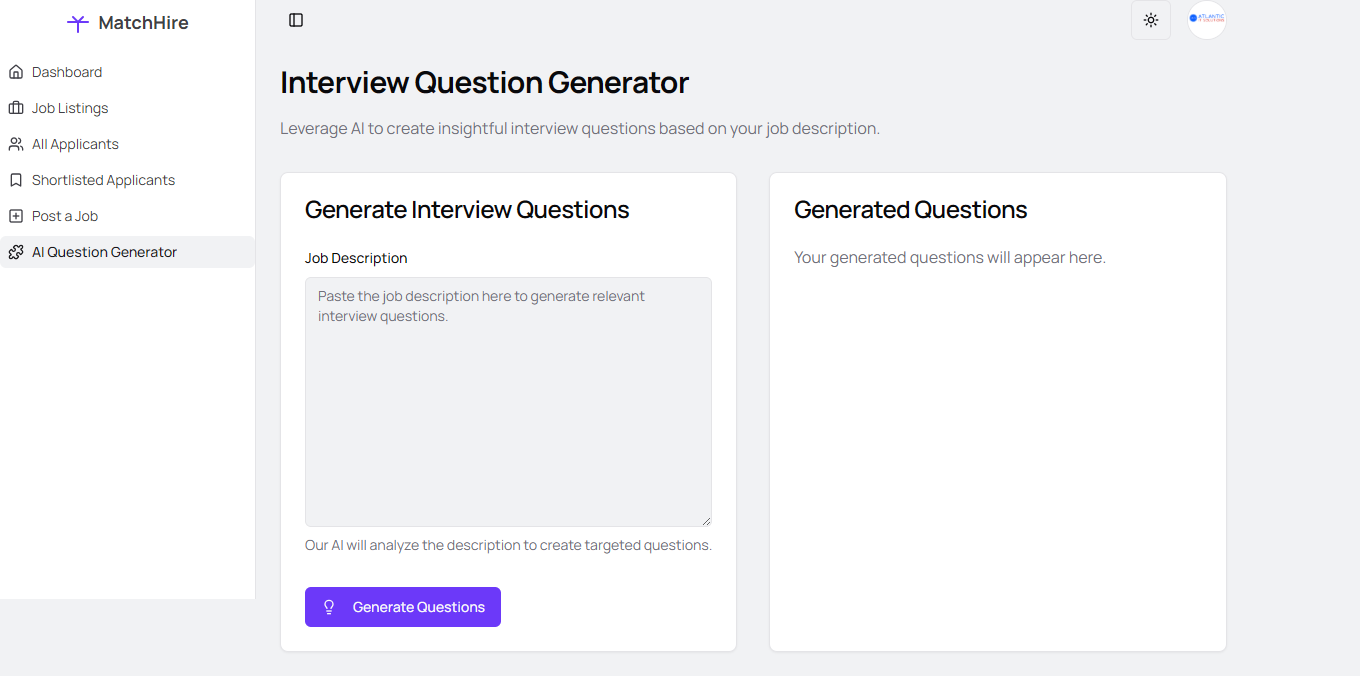Navigate to Post a Job
The height and width of the screenshot is (676, 1360).
[65, 216]
